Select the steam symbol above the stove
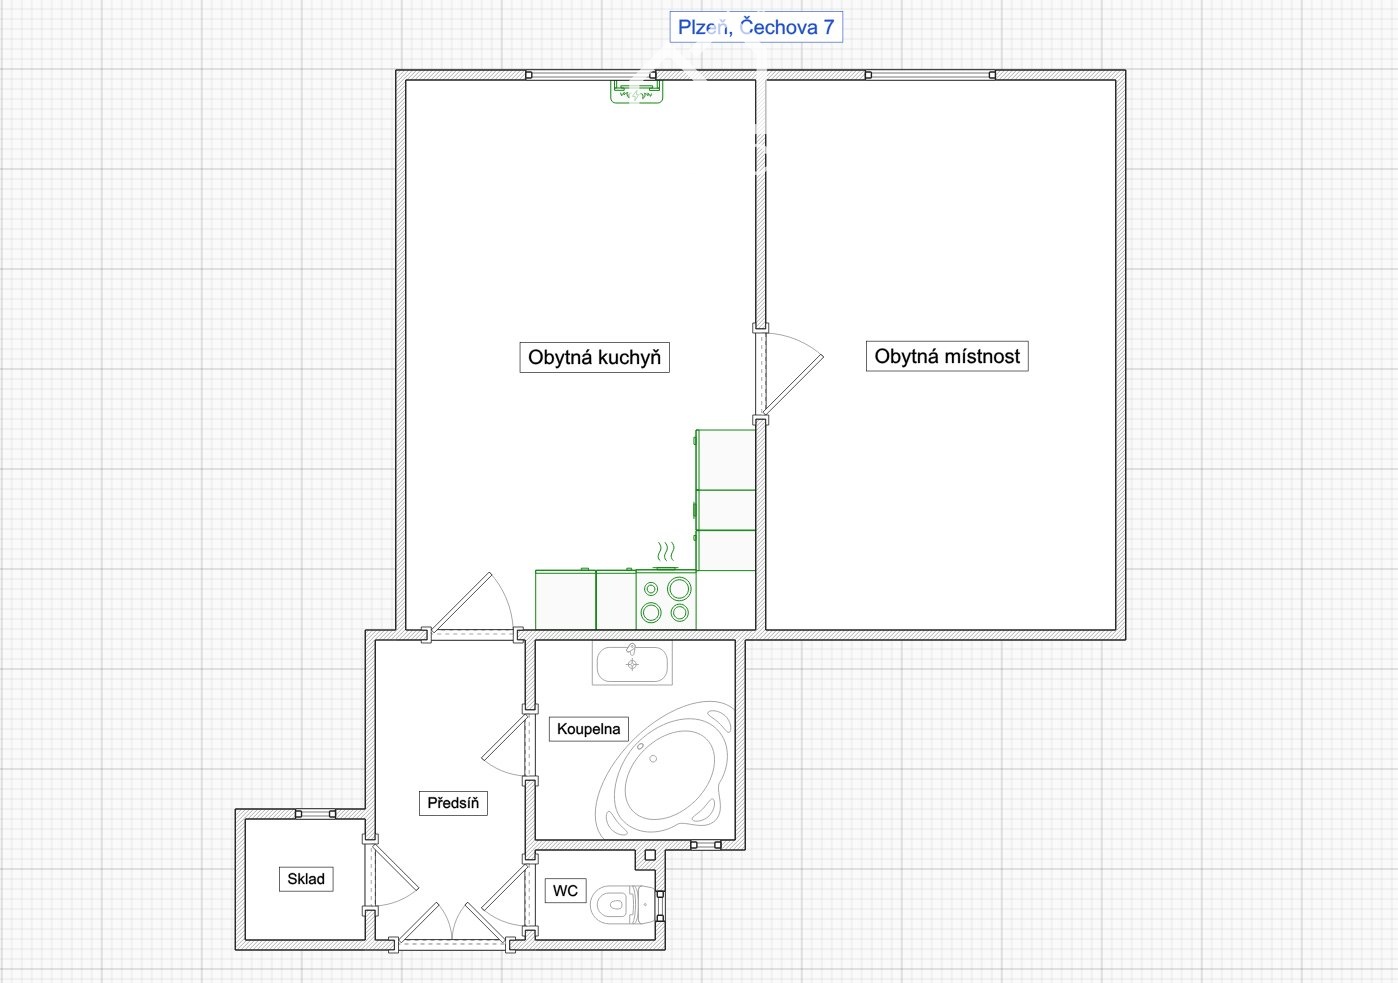1398x983 pixels. pyautogui.click(x=666, y=553)
